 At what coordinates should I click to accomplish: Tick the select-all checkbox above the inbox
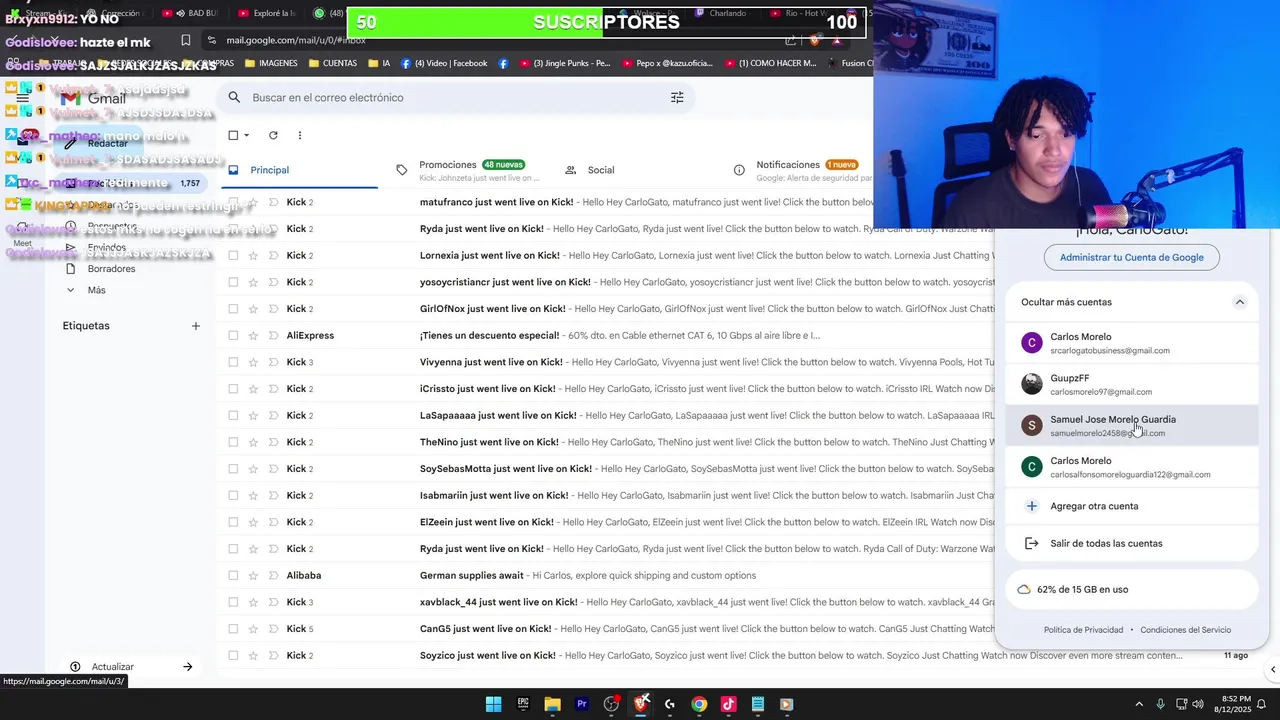tap(233, 135)
